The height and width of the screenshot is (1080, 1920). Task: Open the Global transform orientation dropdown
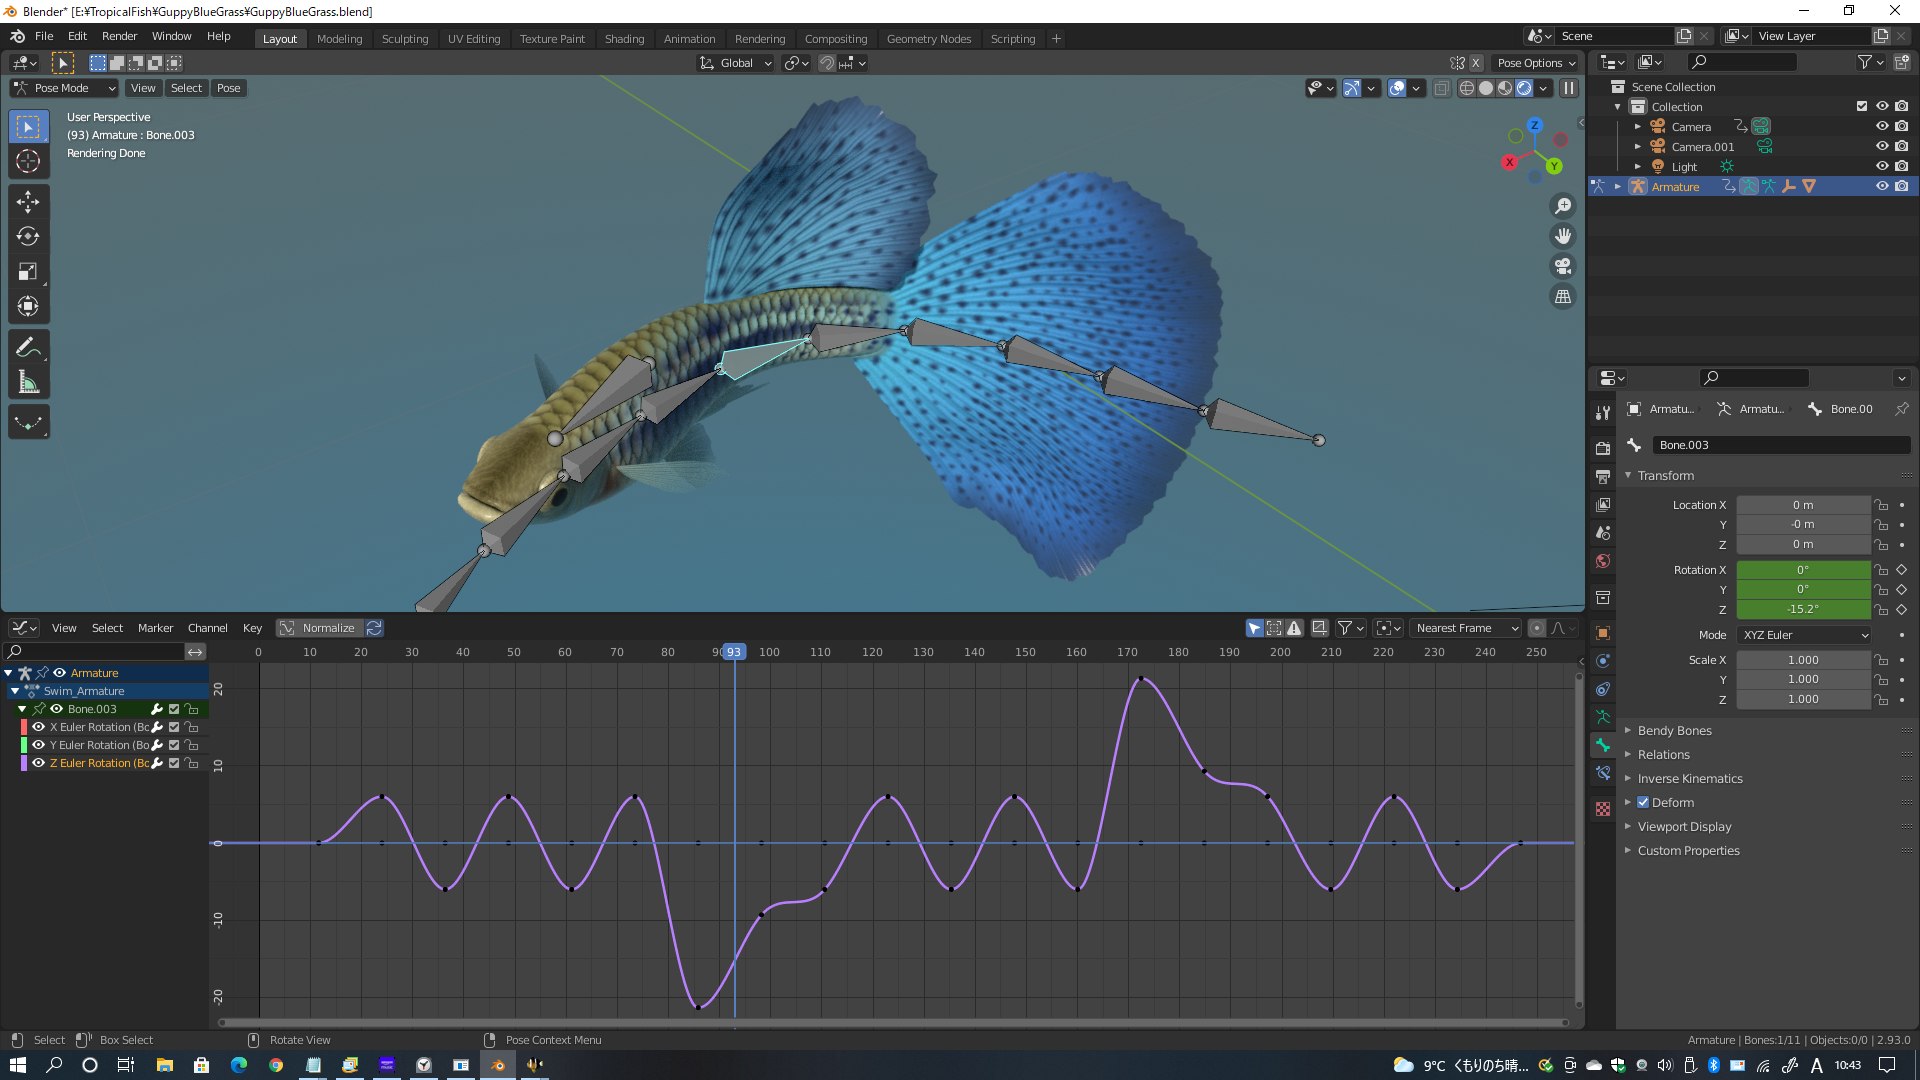(736, 63)
